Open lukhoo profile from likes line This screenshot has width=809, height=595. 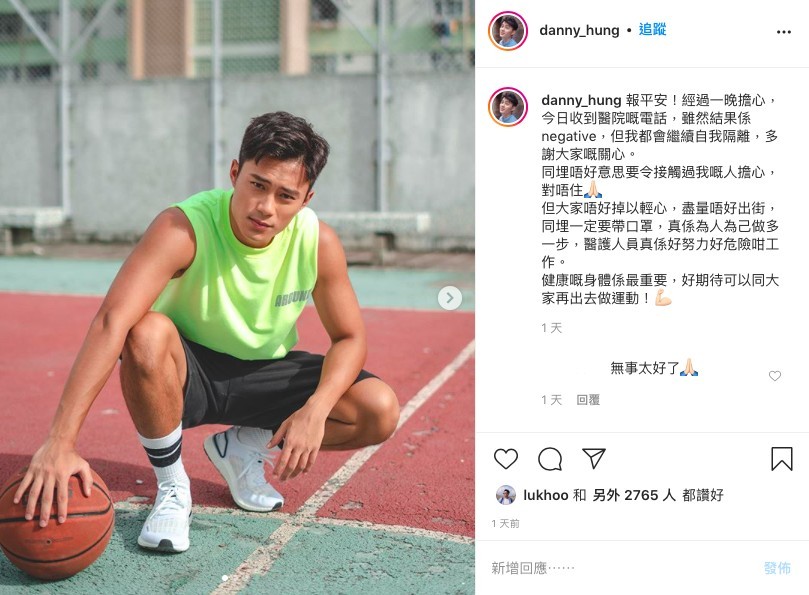(x=545, y=495)
